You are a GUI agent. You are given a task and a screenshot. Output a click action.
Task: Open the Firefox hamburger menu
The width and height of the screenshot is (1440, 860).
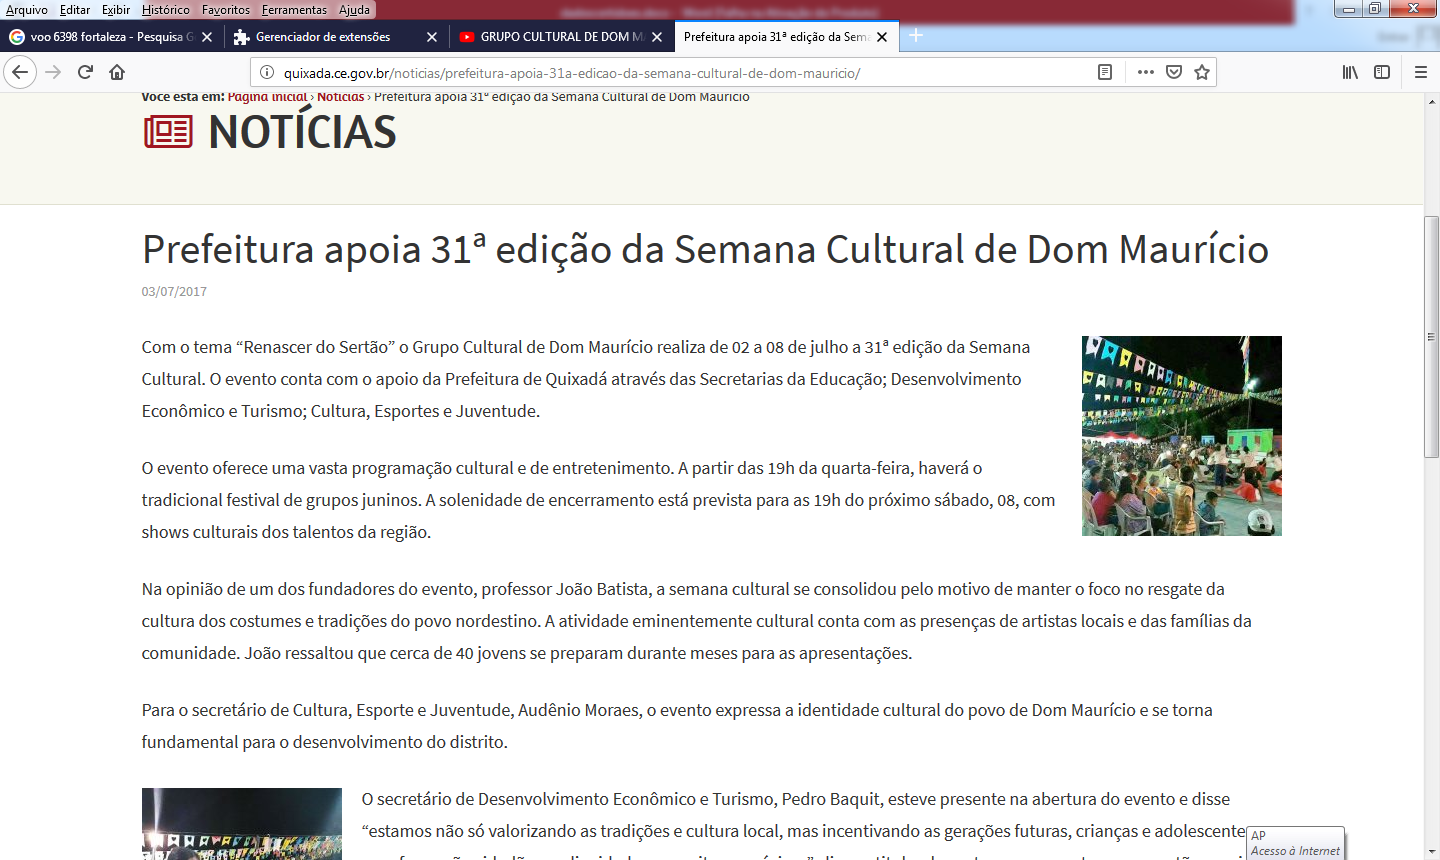[1420, 72]
